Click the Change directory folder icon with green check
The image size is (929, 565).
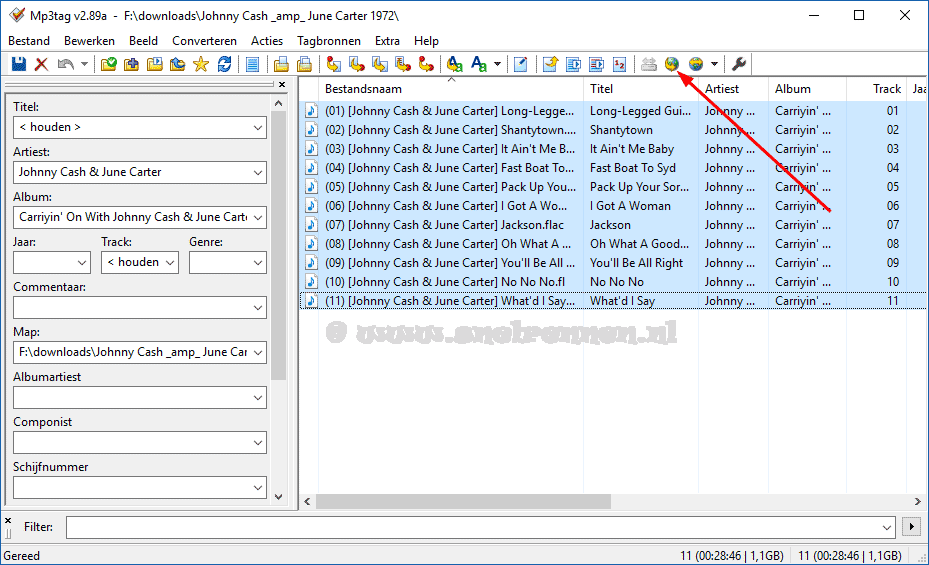pos(108,64)
